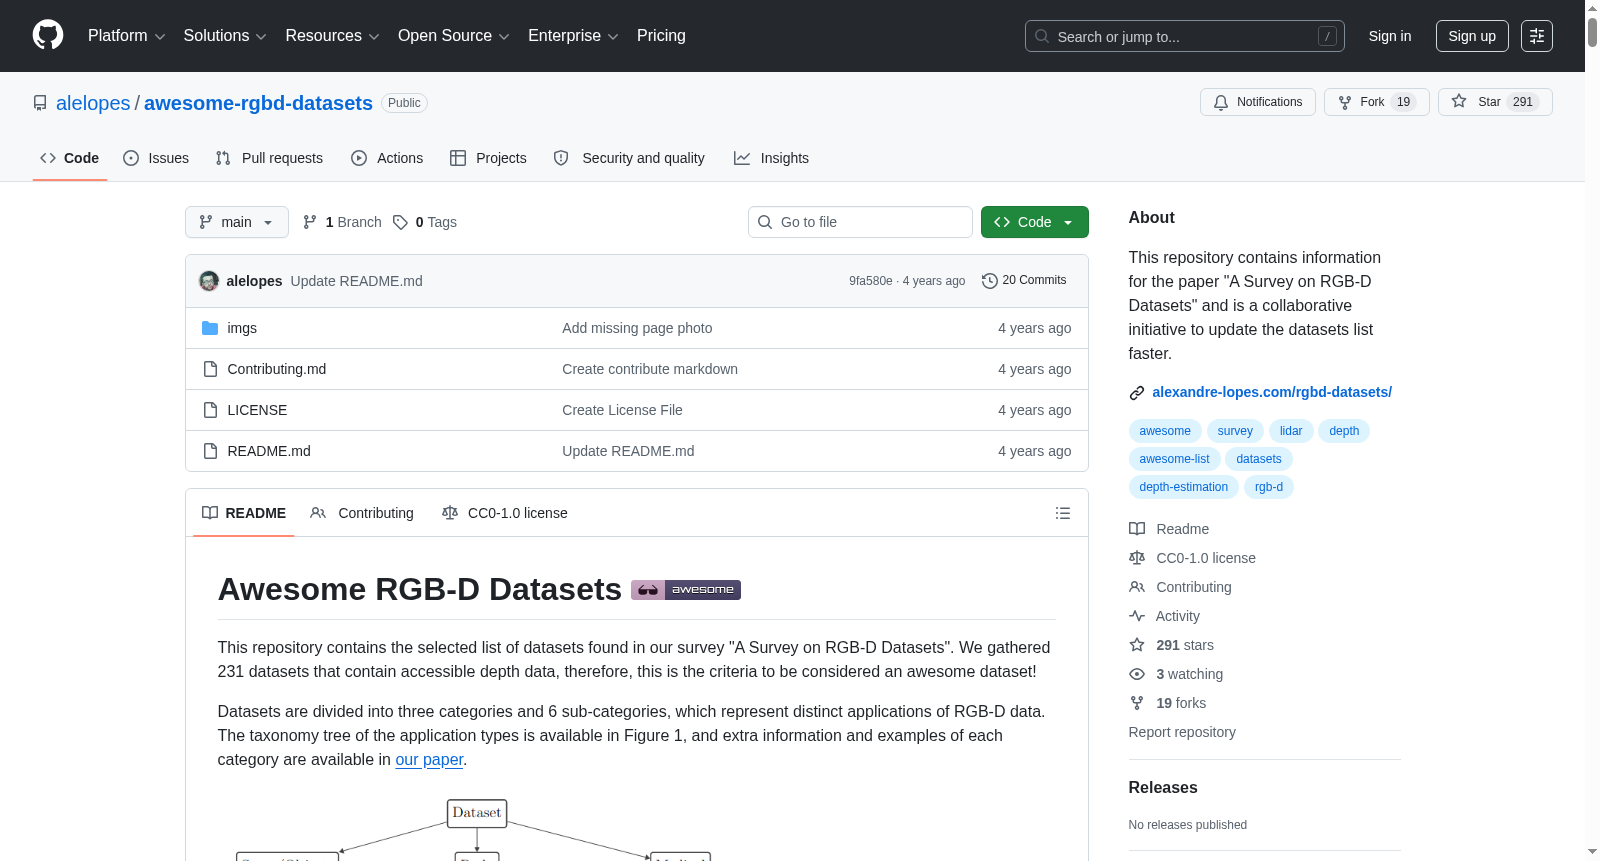Expand the Platform menu
Viewport: 1600px width, 861px height.
click(x=126, y=36)
